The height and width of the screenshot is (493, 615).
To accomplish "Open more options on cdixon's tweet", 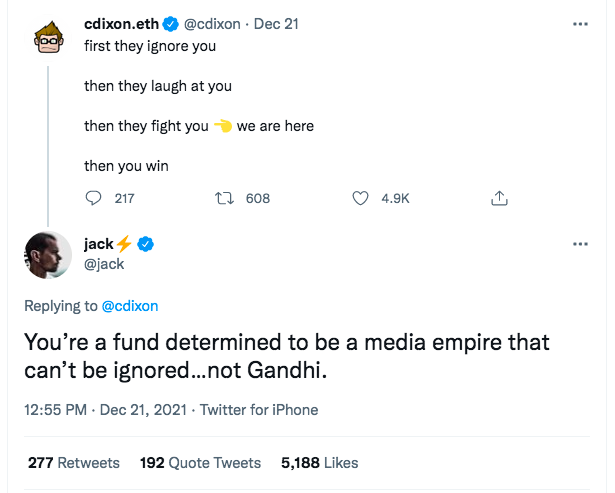I will point(579,24).
